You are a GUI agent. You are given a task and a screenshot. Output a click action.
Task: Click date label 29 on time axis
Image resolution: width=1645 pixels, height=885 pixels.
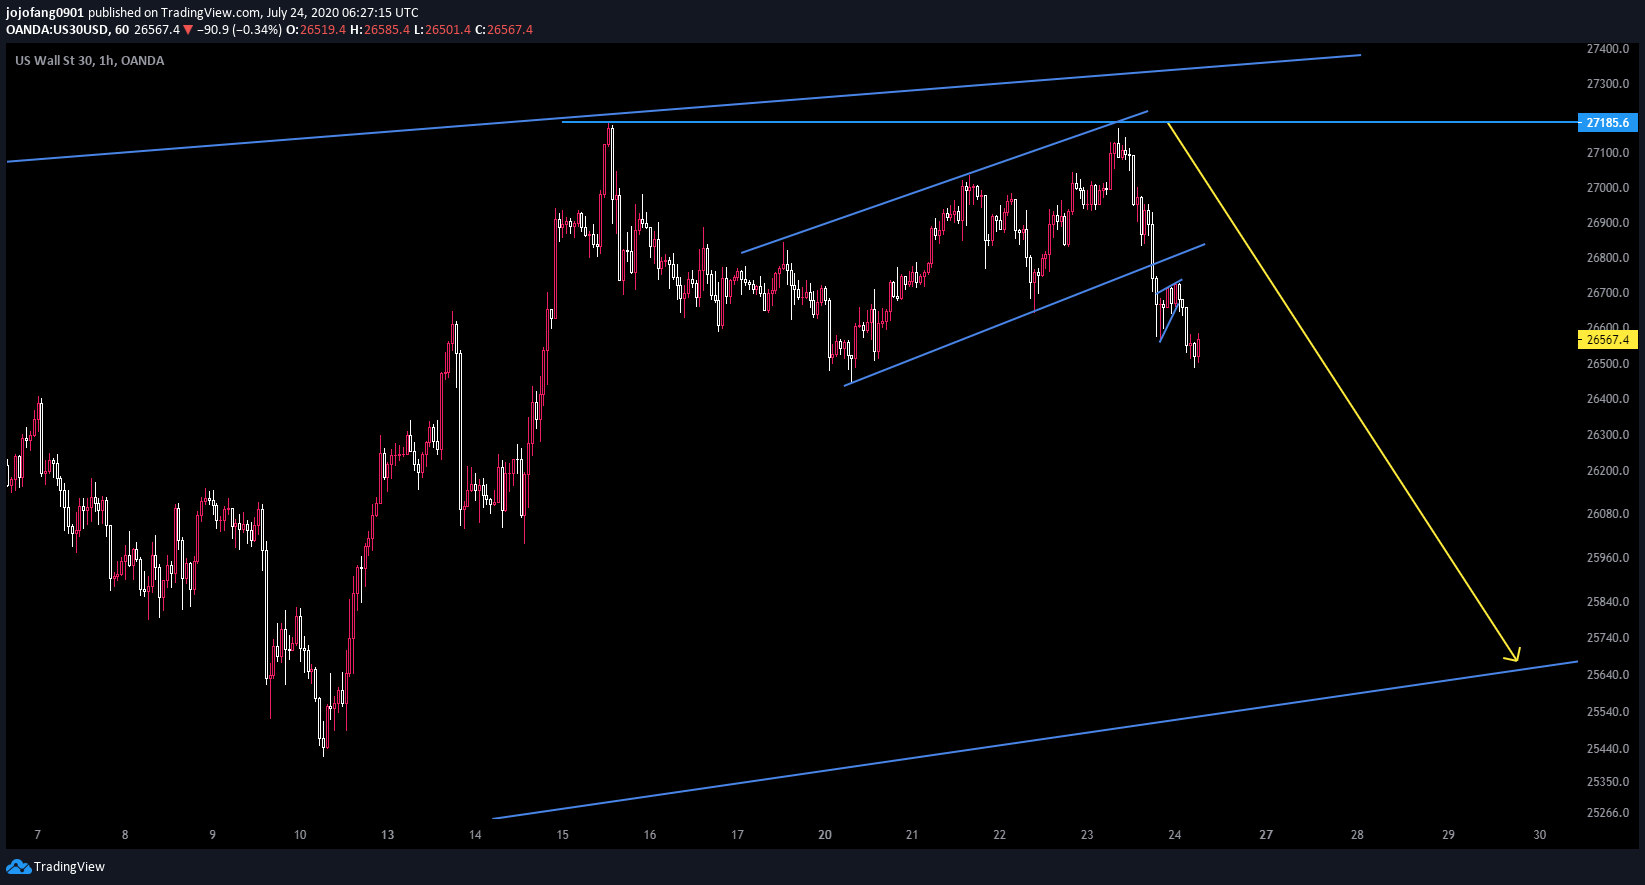1448,835
